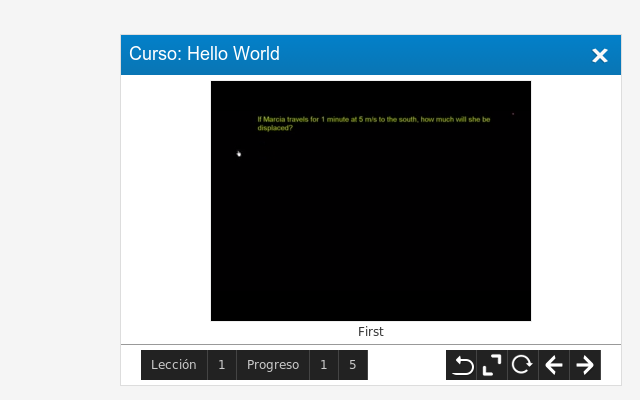Click the gray page background outside the dialog
The height and width of the screenshot is (400, 640).
(x=60, y=200)
